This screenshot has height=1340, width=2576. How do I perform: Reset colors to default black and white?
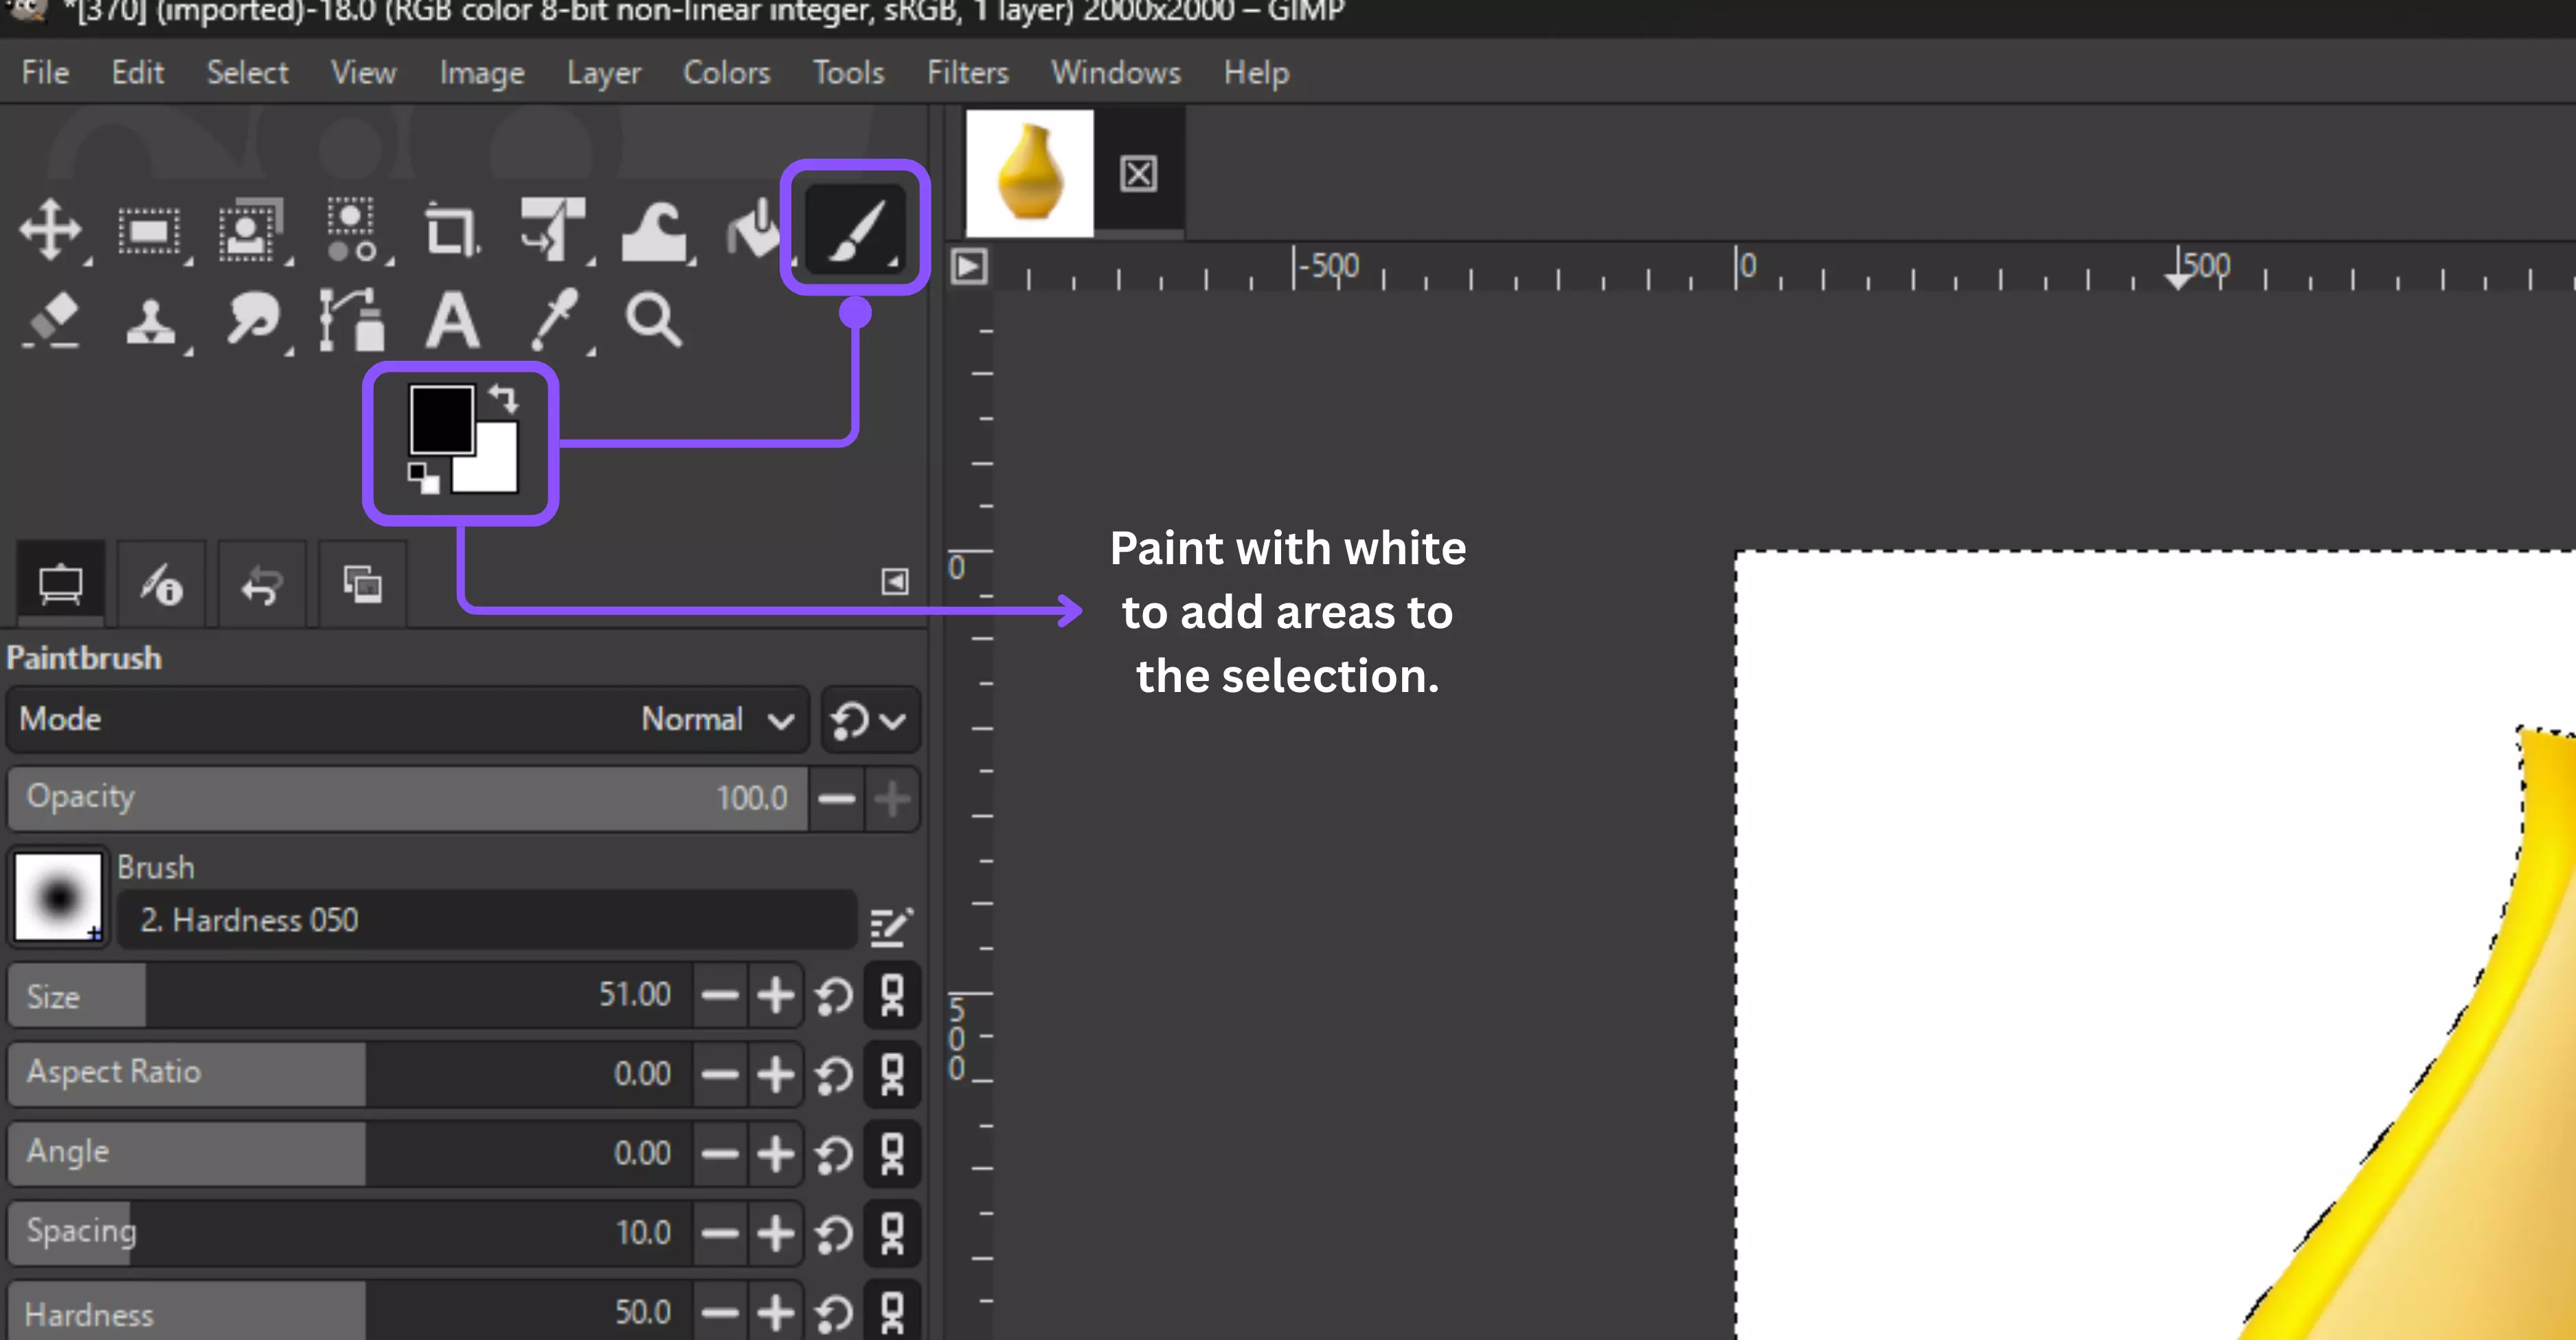(423, 478)
